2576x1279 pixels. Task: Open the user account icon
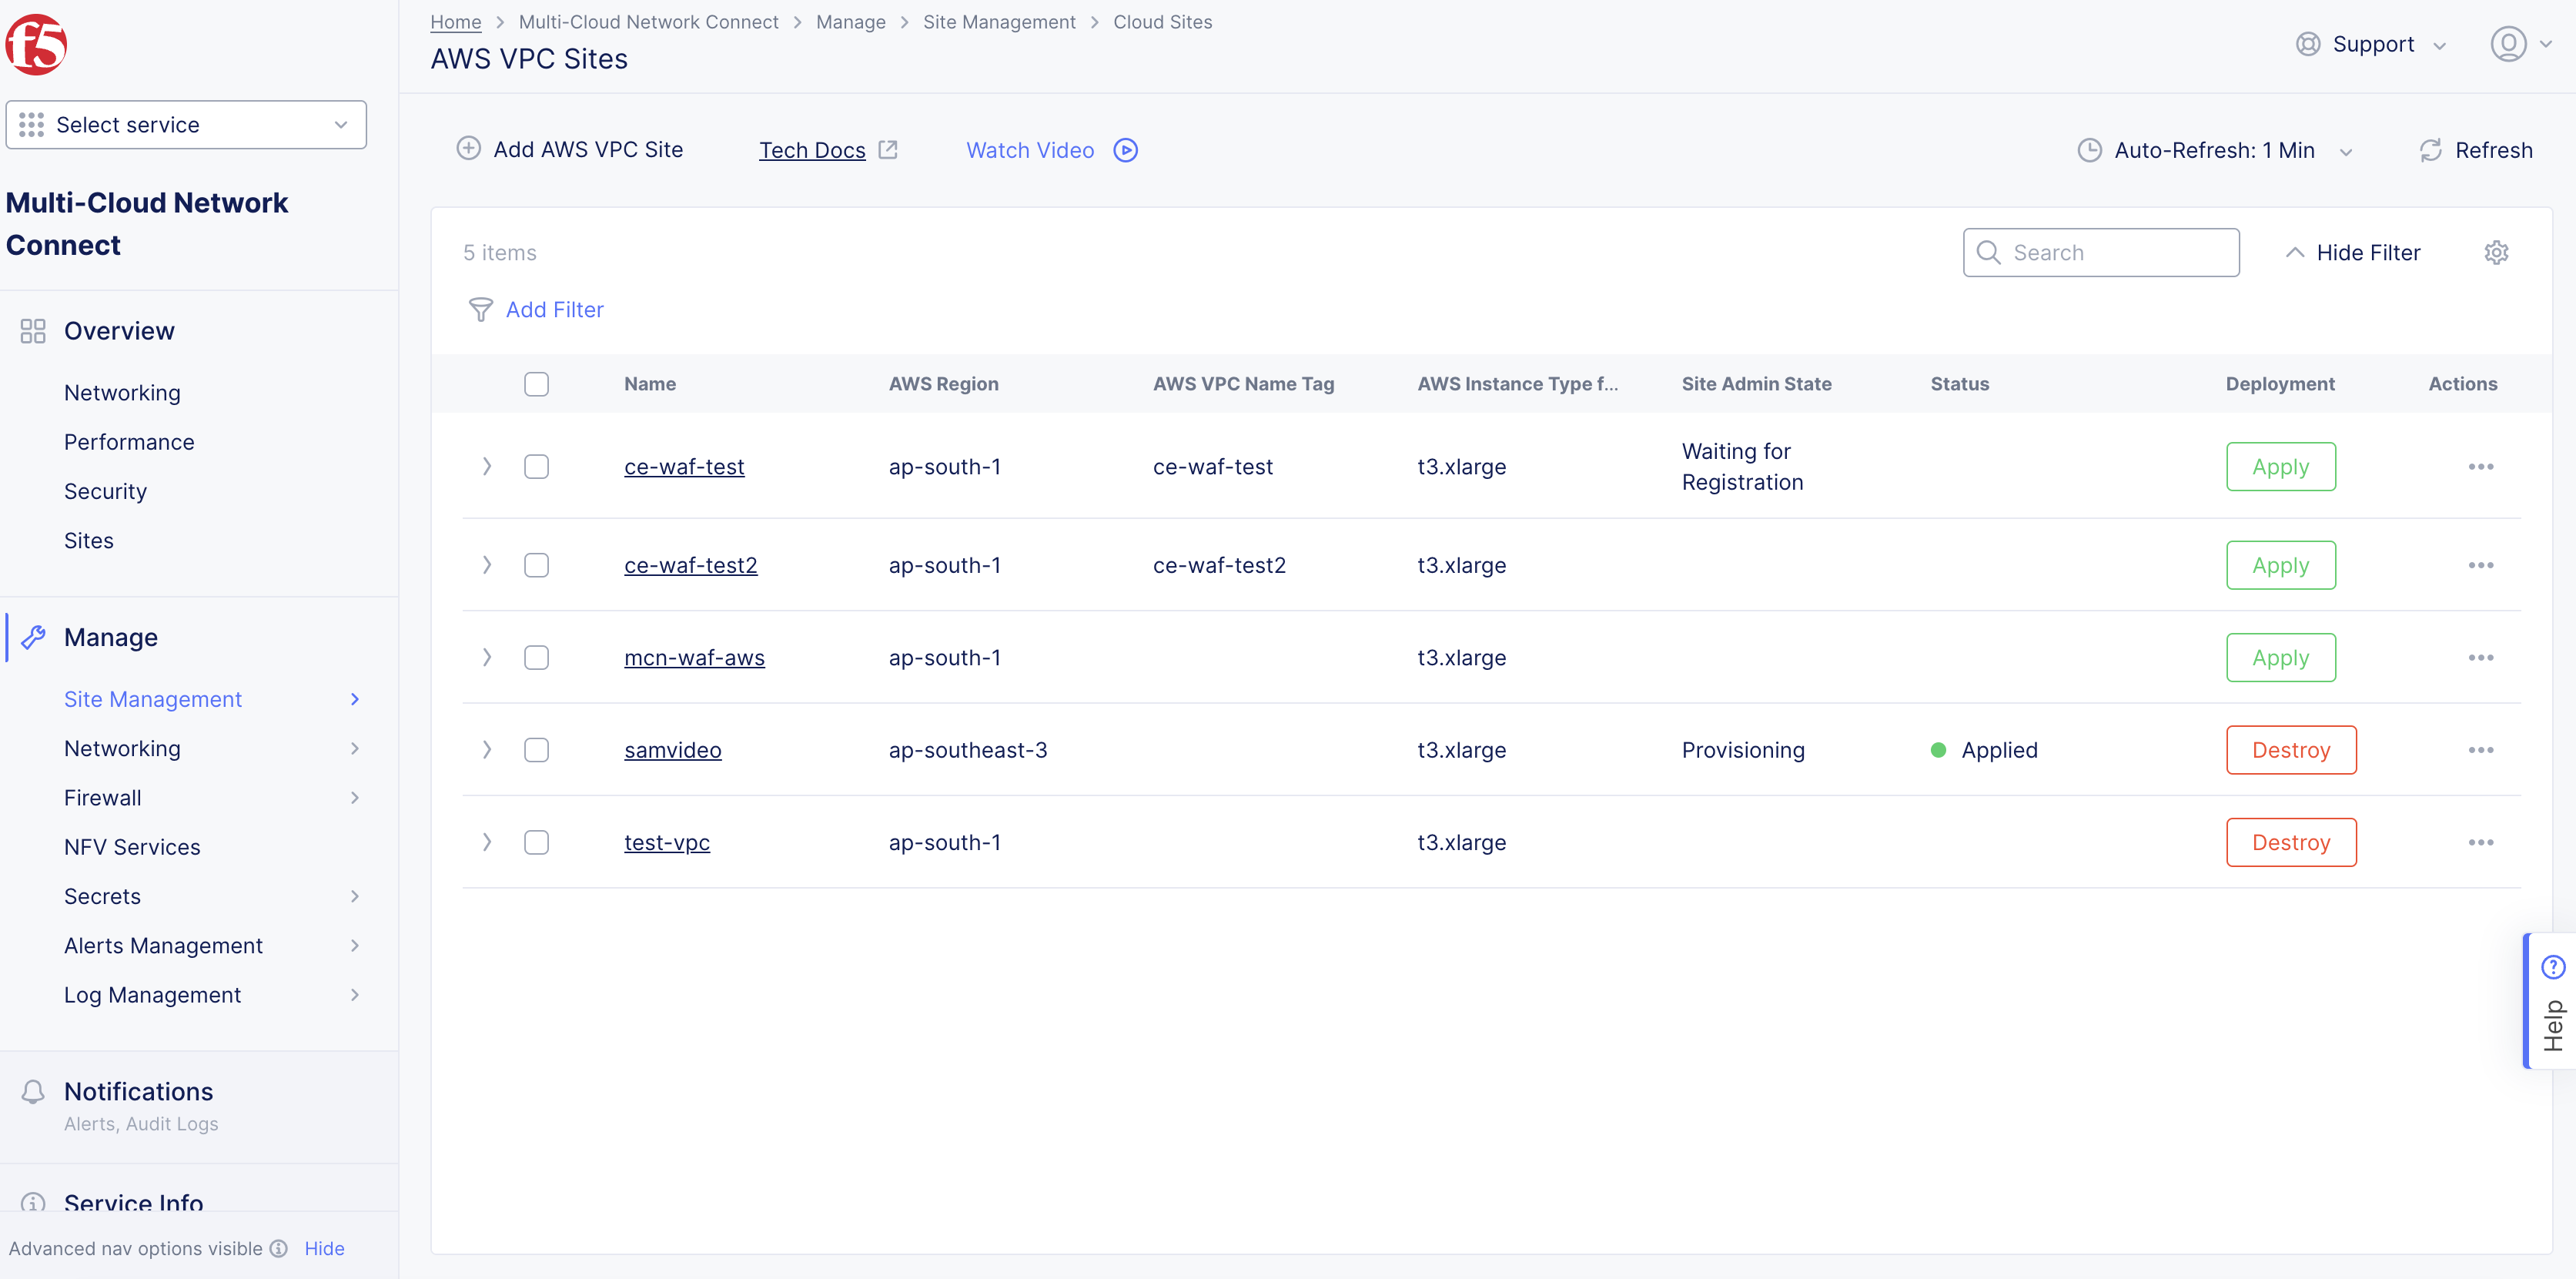[2508, 44]
